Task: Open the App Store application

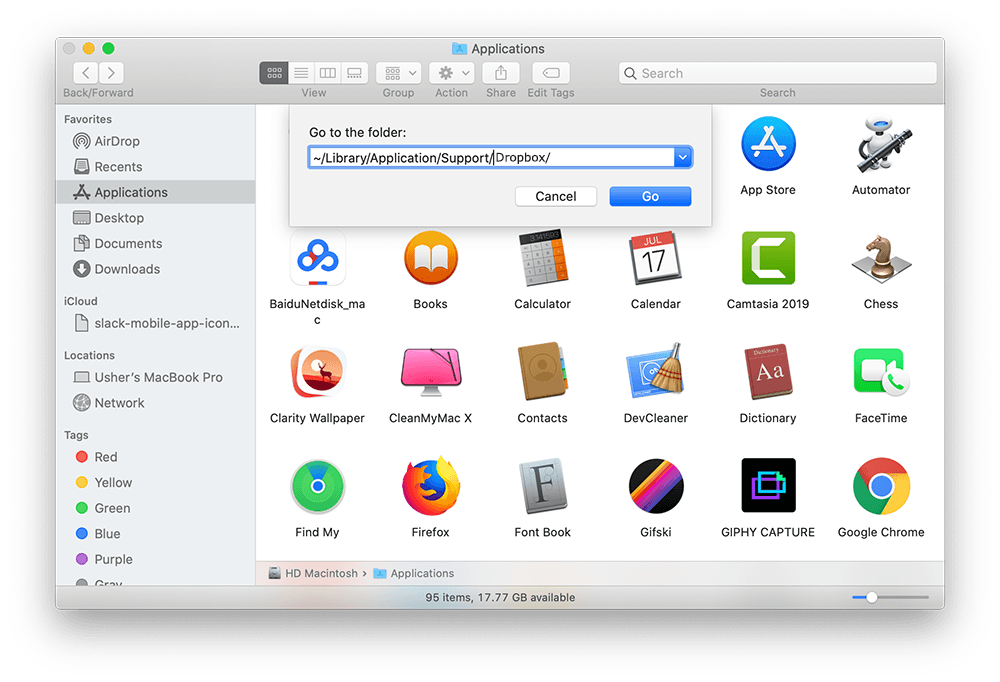Action: click(768, 144)
